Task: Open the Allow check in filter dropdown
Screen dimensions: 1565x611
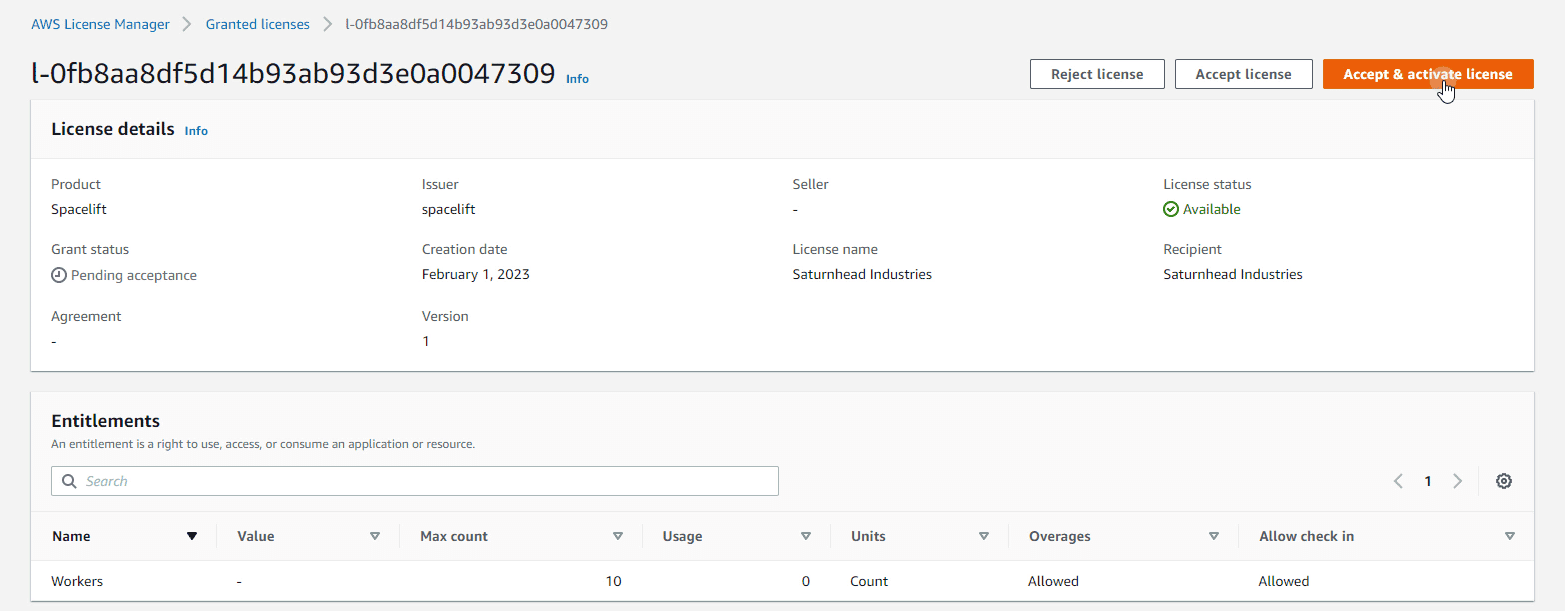Action: click(x=1510, y=536)
